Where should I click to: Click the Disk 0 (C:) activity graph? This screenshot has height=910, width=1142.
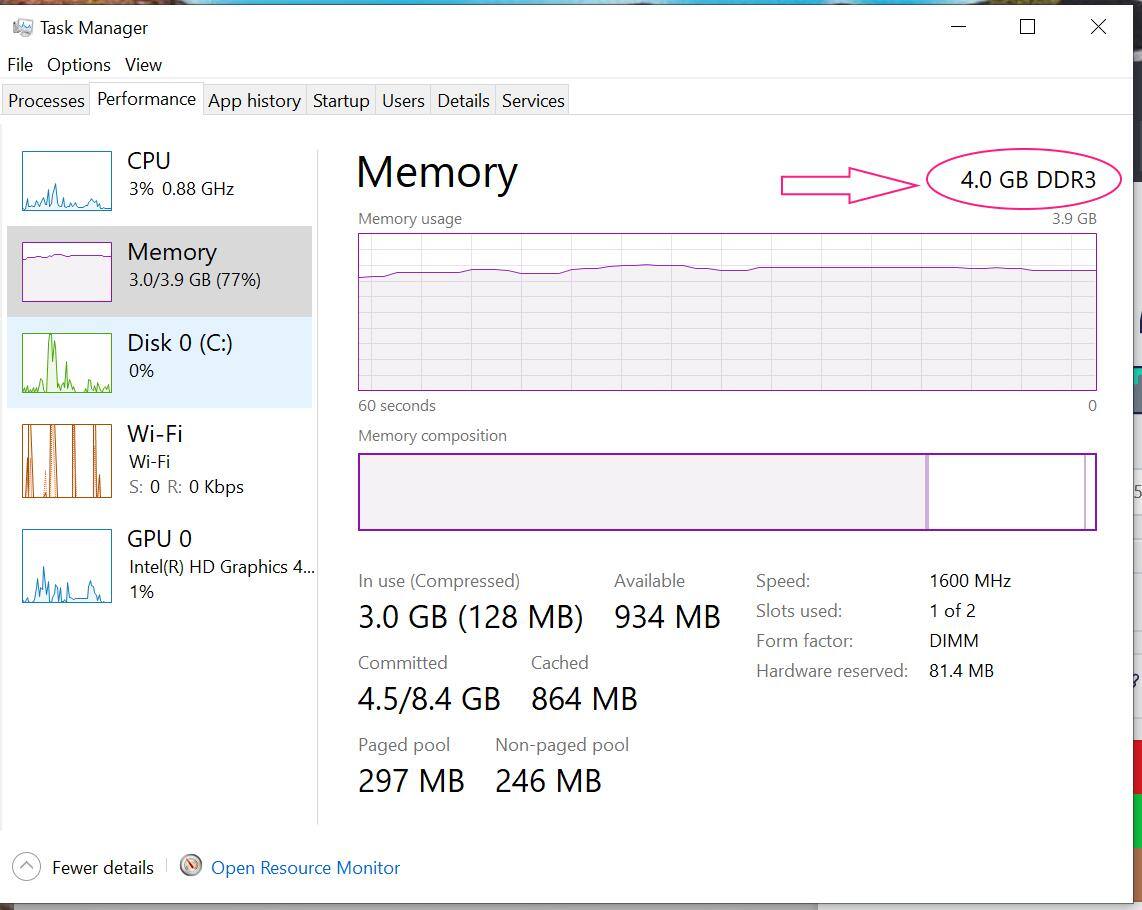(67, 363)
